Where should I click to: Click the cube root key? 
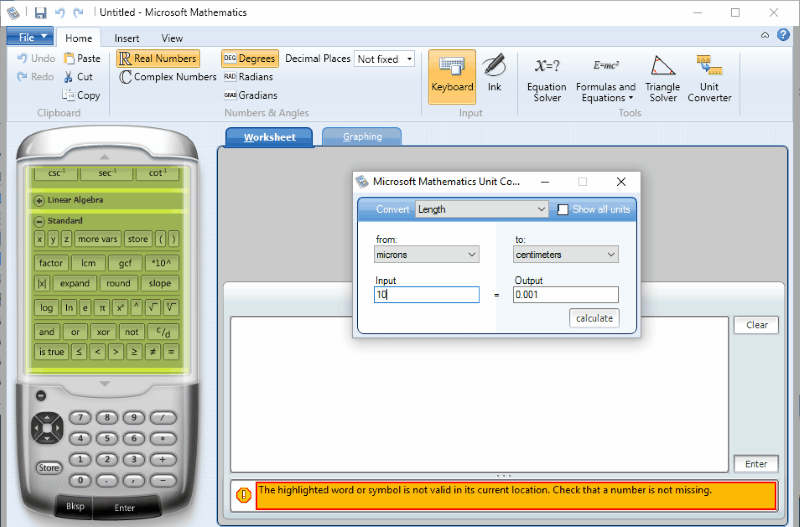(171, 308)
